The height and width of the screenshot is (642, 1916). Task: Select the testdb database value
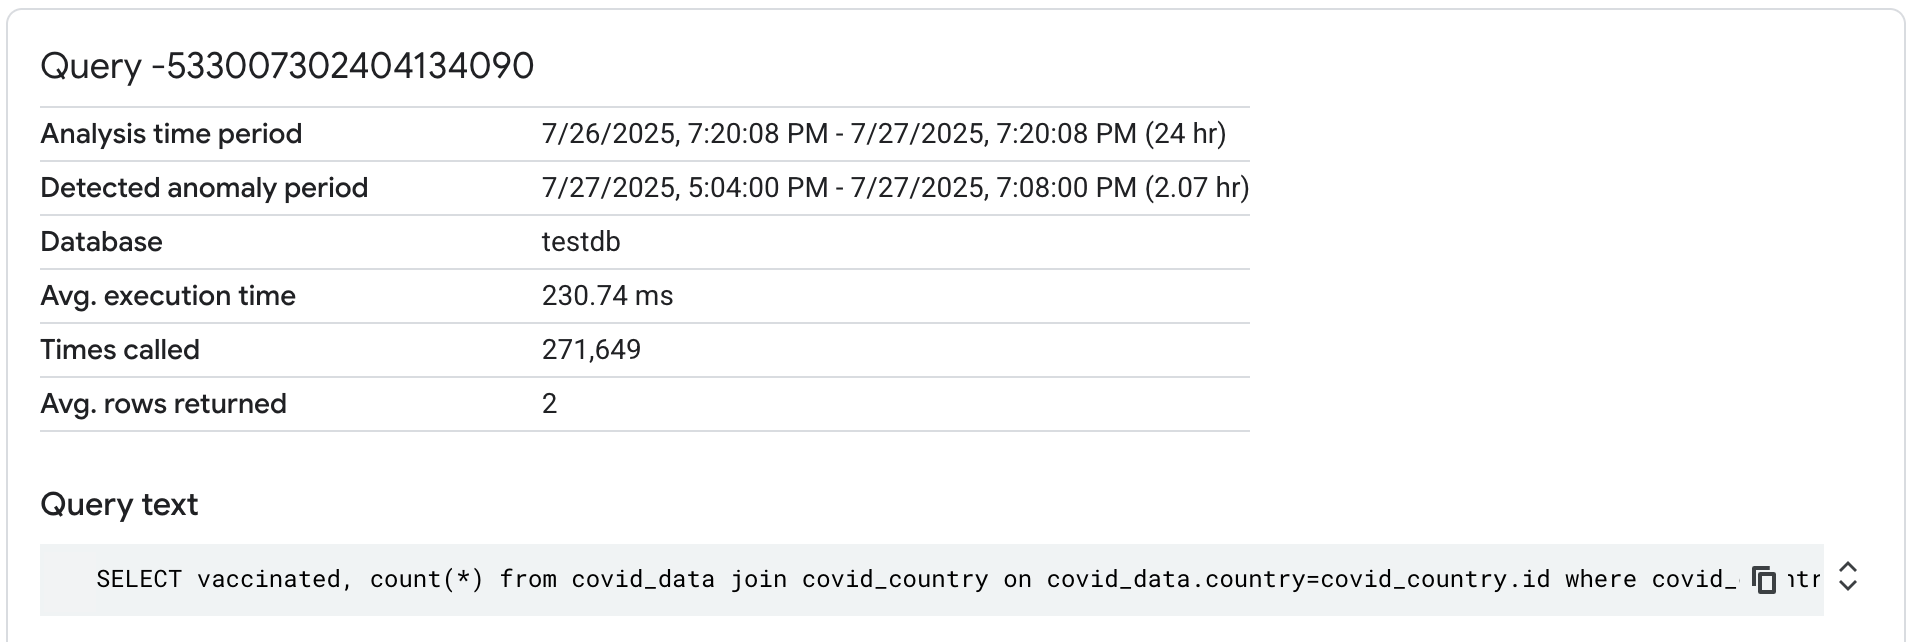point(580,241)
